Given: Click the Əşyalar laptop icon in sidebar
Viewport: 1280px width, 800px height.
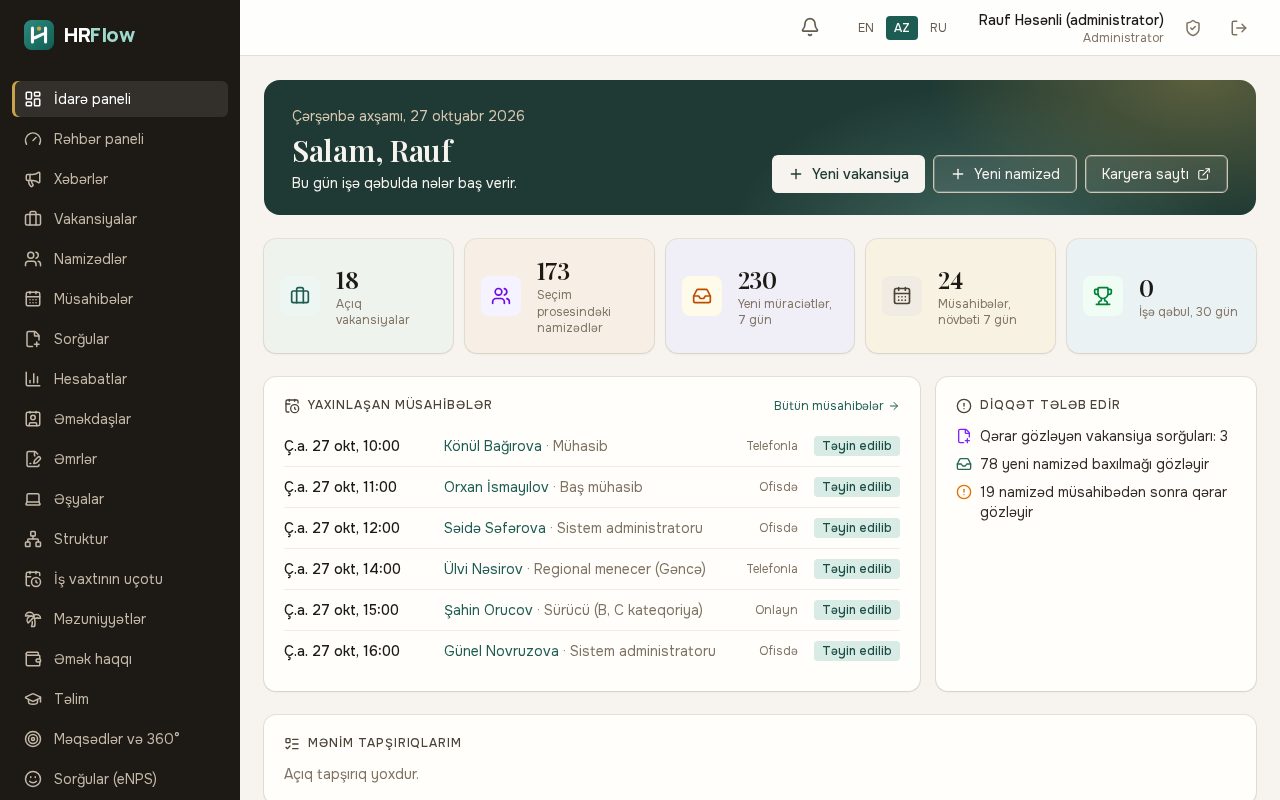Looking at the screenshot, I should pyautogui.click(x=33, y=499).
